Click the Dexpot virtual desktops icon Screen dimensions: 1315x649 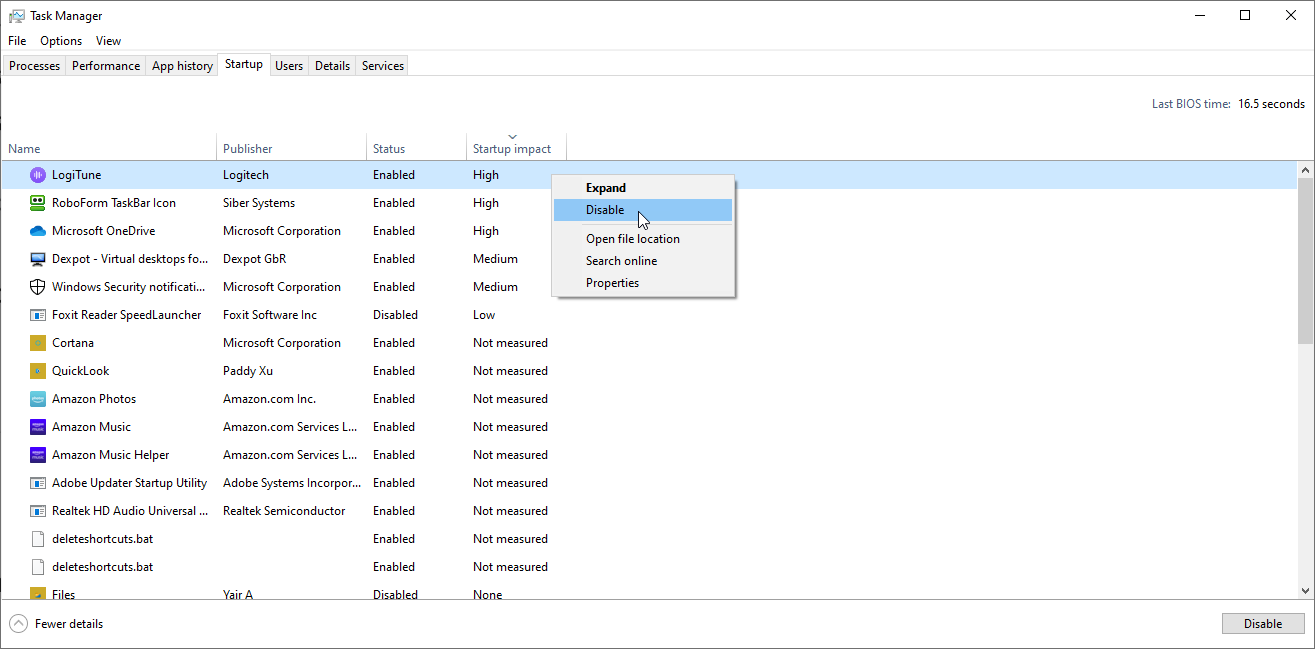[38, 259]
